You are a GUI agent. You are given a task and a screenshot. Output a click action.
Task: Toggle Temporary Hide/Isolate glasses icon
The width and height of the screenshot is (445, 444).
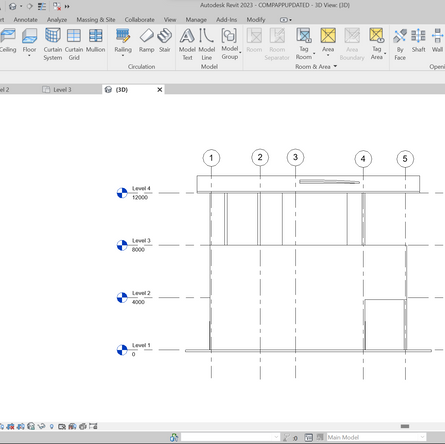pos(42,426)
